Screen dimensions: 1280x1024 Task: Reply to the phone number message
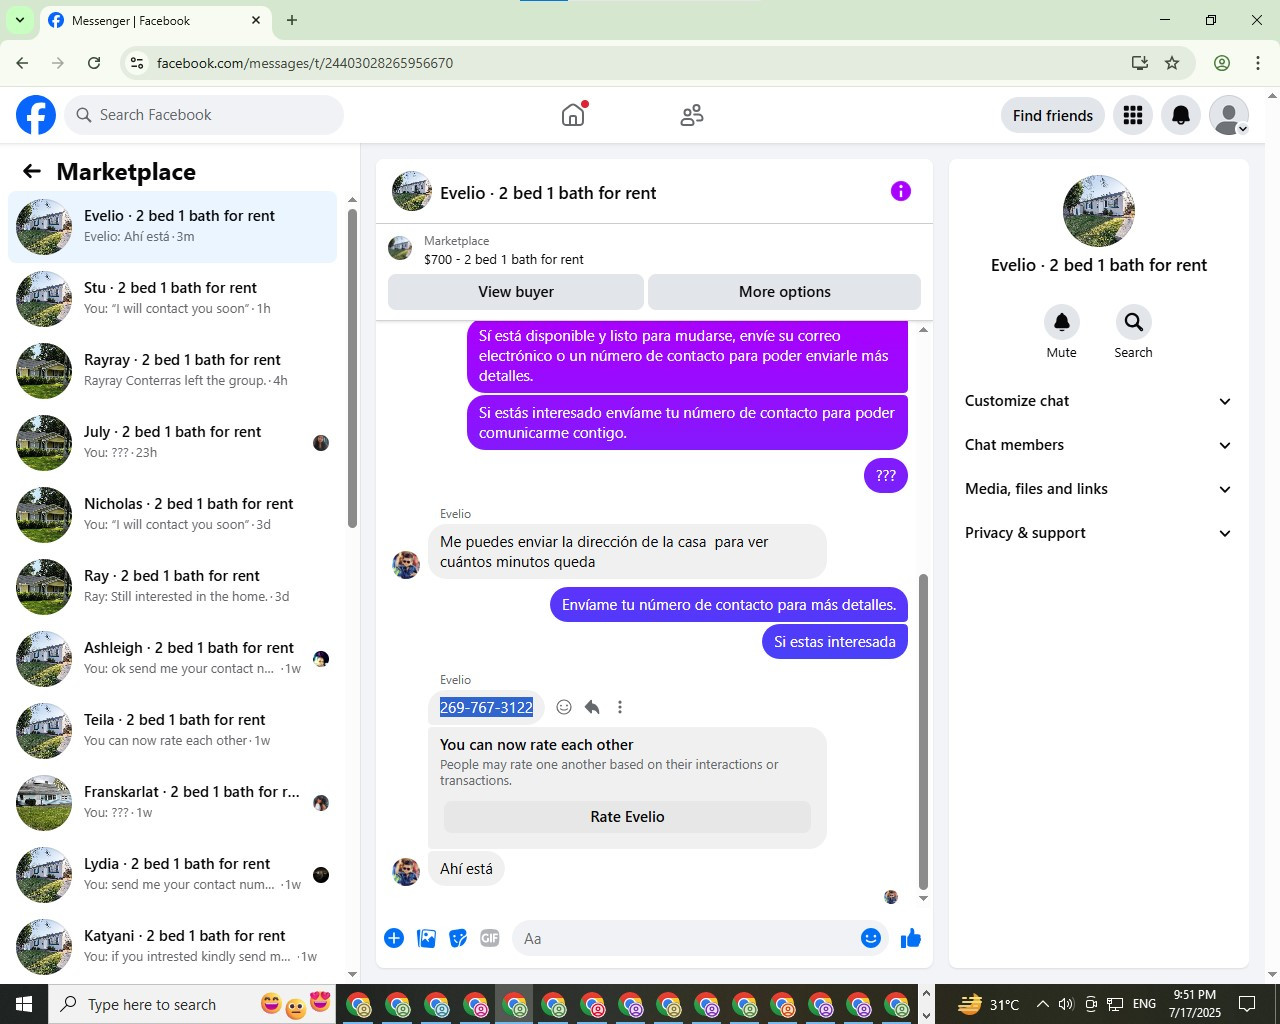click(592, 707)
